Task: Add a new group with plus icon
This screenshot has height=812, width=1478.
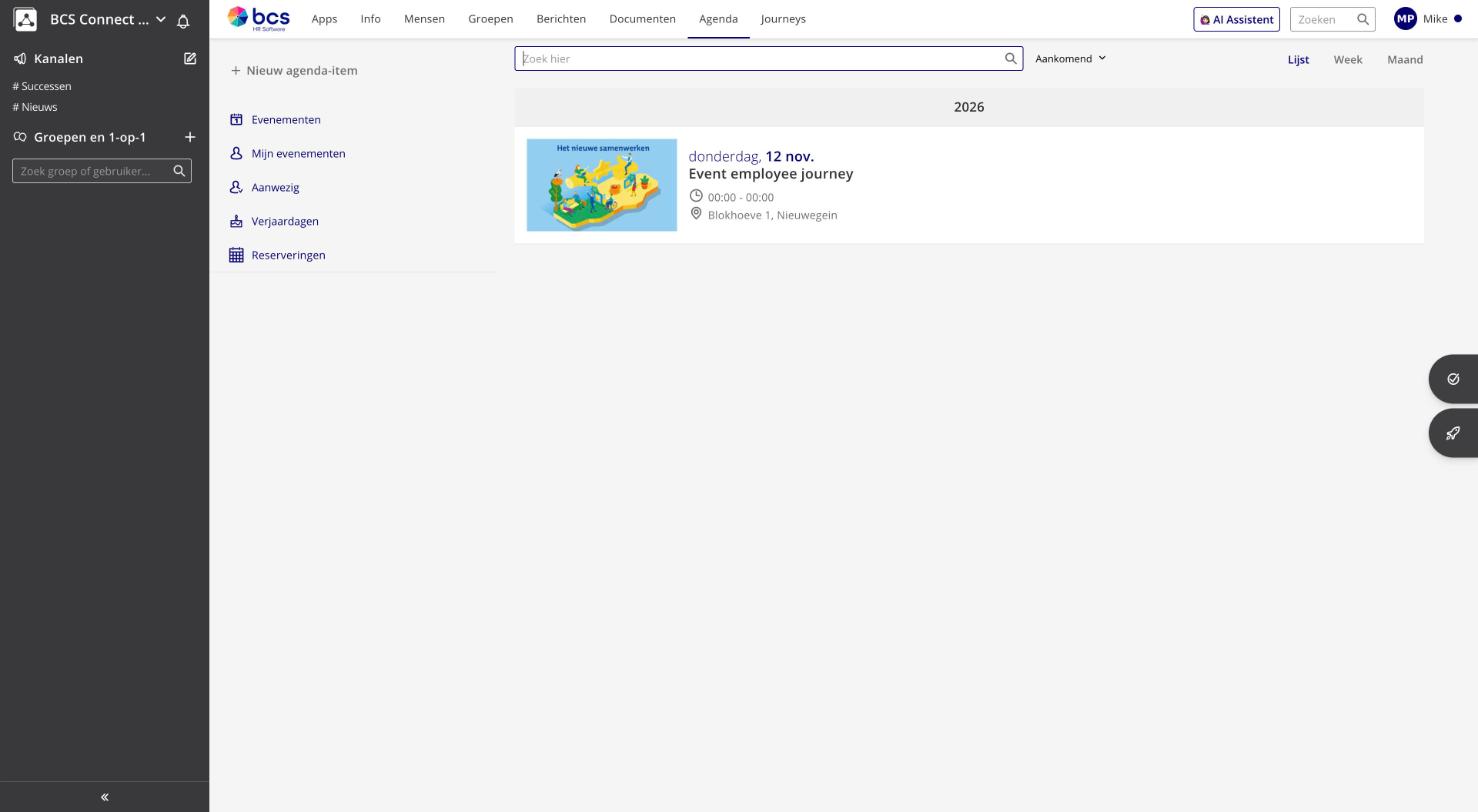Action: (190, 137)
